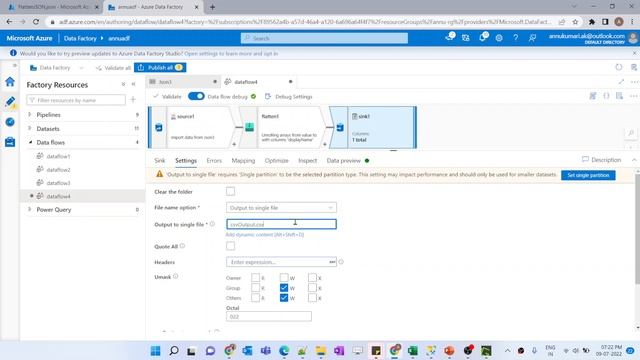
Task: Check Owner R umask checkbox
Action: click(256, 278)
